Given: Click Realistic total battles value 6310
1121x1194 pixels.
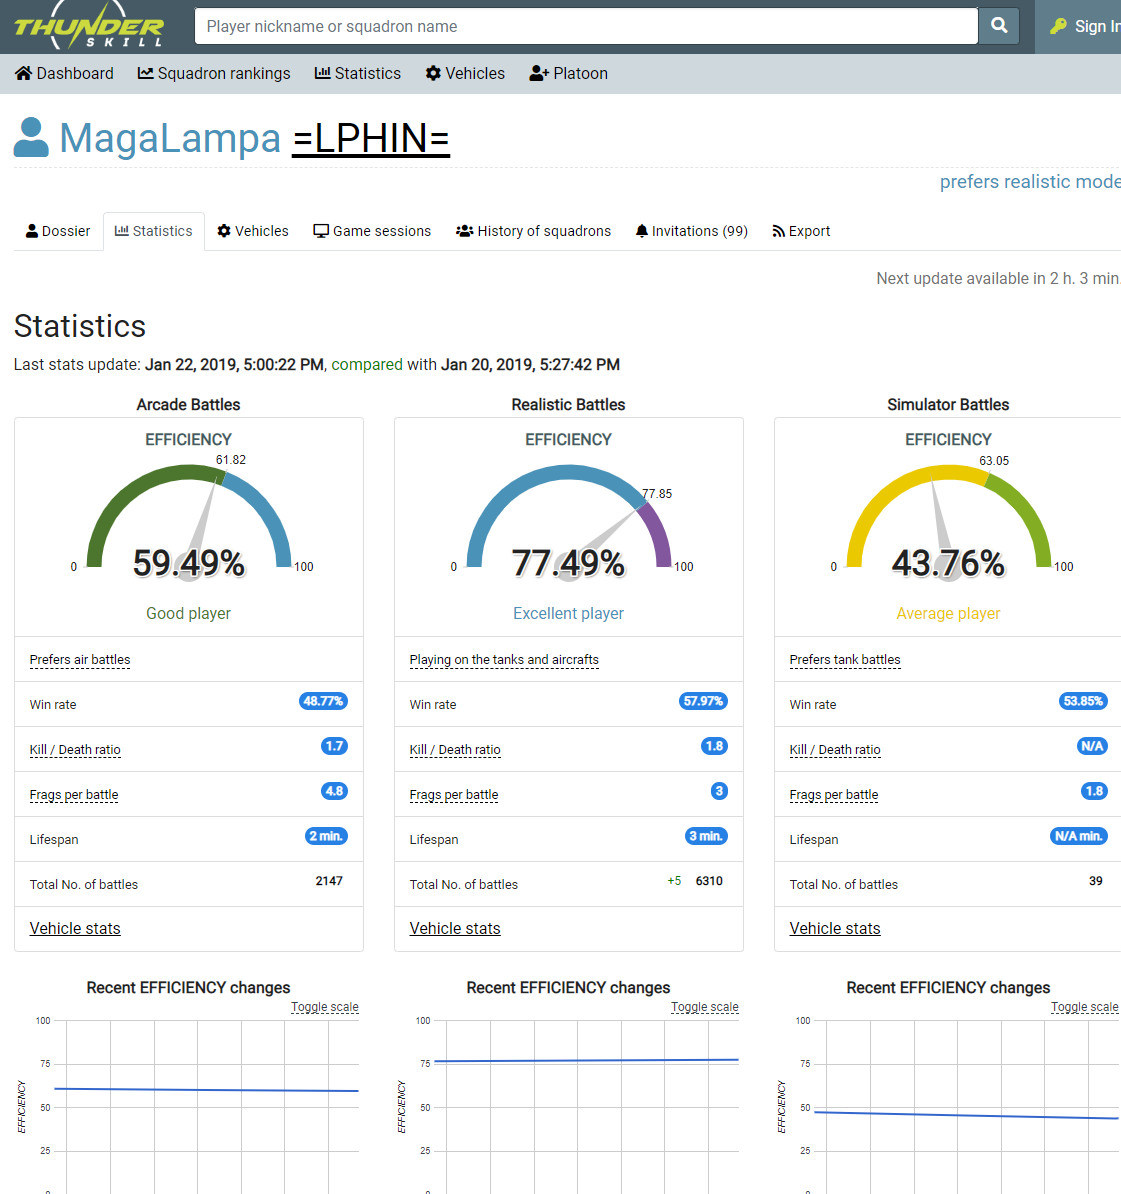Looking at the screenshot, I should coord(709,881).
